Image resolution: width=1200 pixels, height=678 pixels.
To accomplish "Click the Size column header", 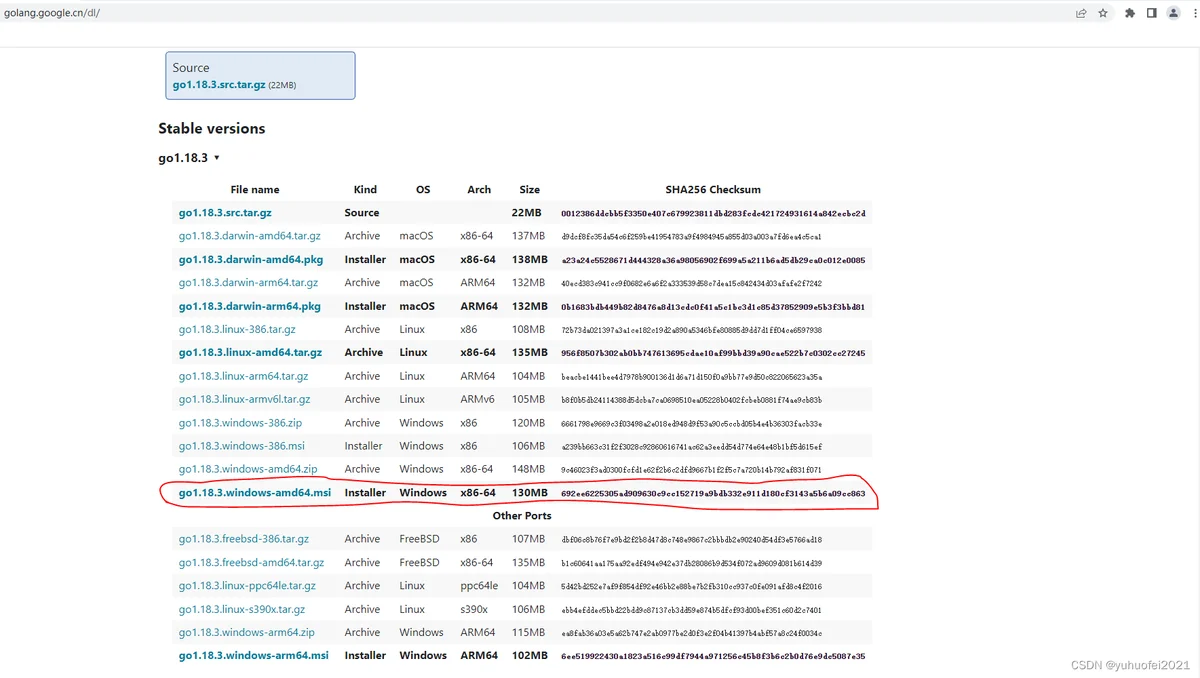I will pyautogui.click(x=530, y=189).
